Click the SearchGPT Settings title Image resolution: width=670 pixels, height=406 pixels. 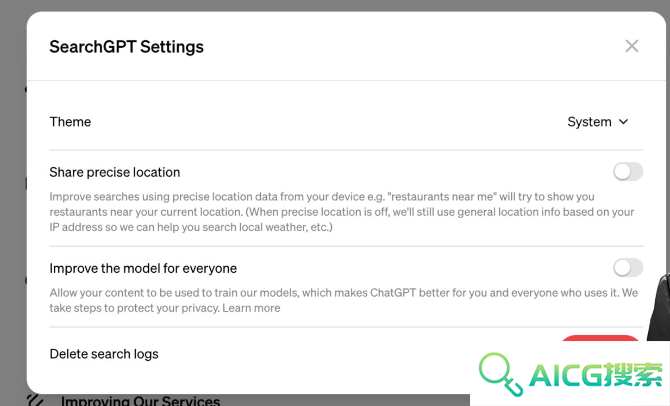point(126,47)
